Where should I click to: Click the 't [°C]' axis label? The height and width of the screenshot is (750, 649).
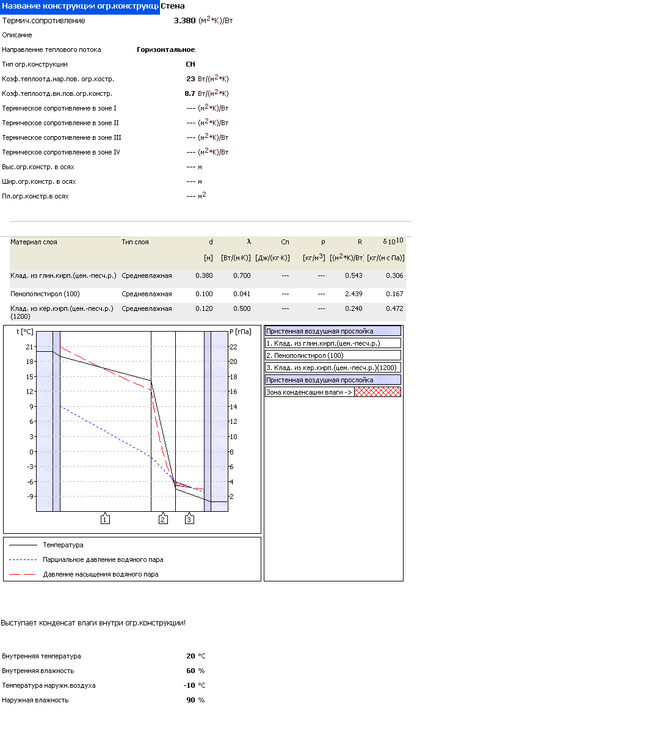point(25,332)
